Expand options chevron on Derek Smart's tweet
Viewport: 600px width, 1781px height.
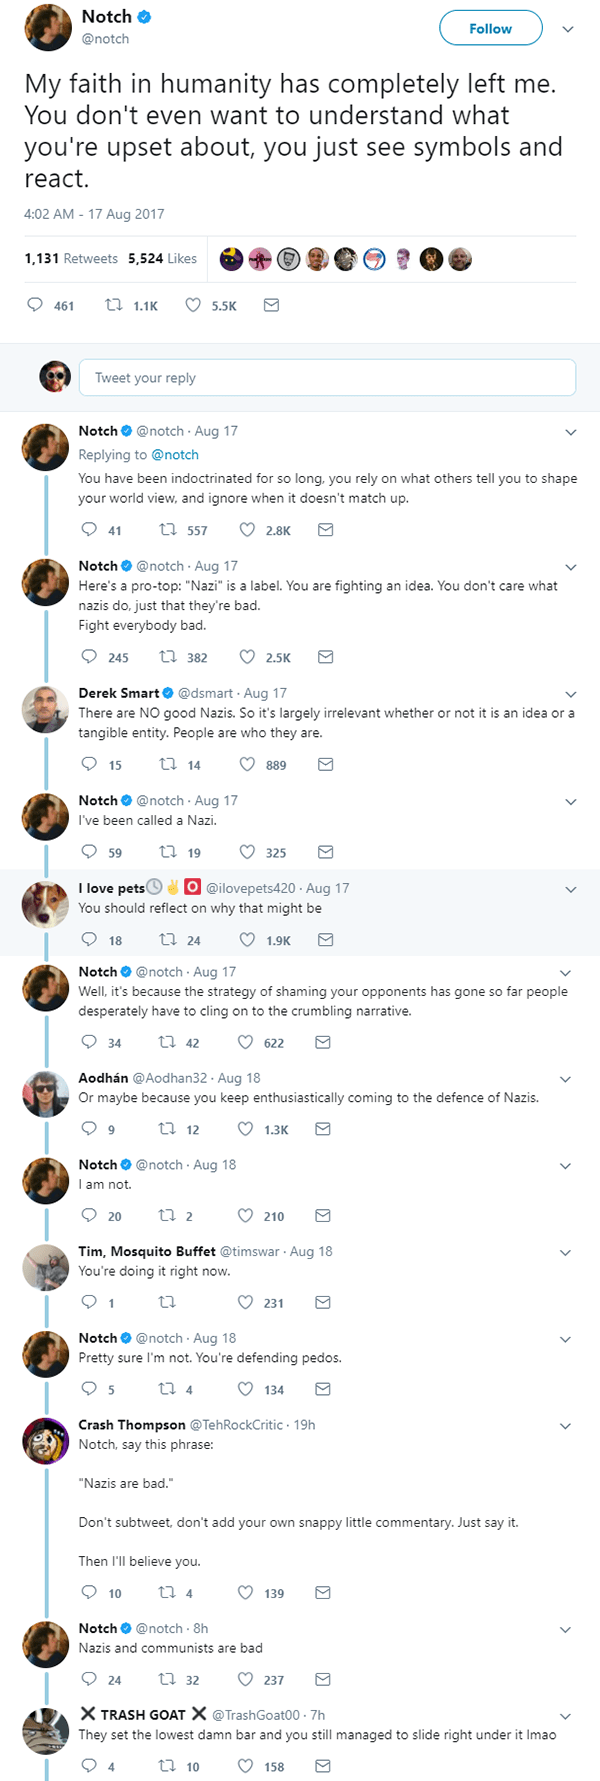pyautogui.click(x=571, y=694)
